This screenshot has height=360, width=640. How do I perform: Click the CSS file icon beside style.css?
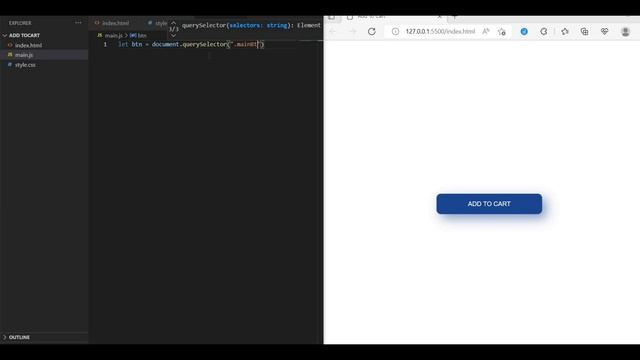point(10,64)
